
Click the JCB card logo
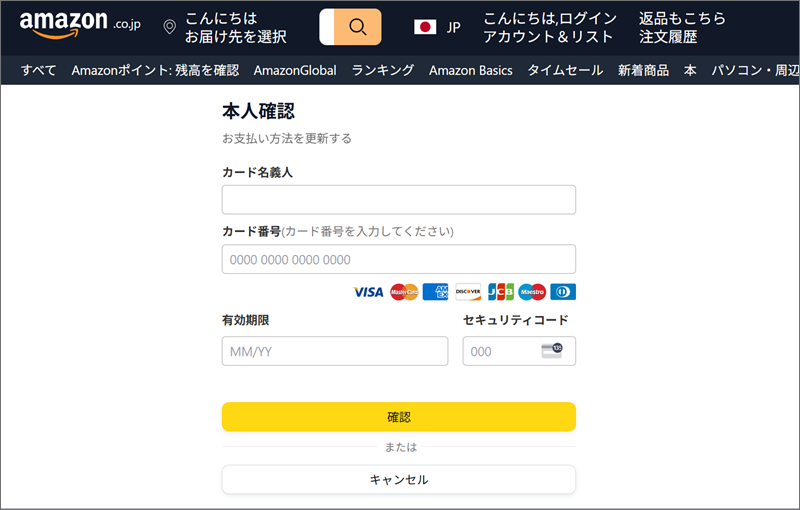(501, 292)
